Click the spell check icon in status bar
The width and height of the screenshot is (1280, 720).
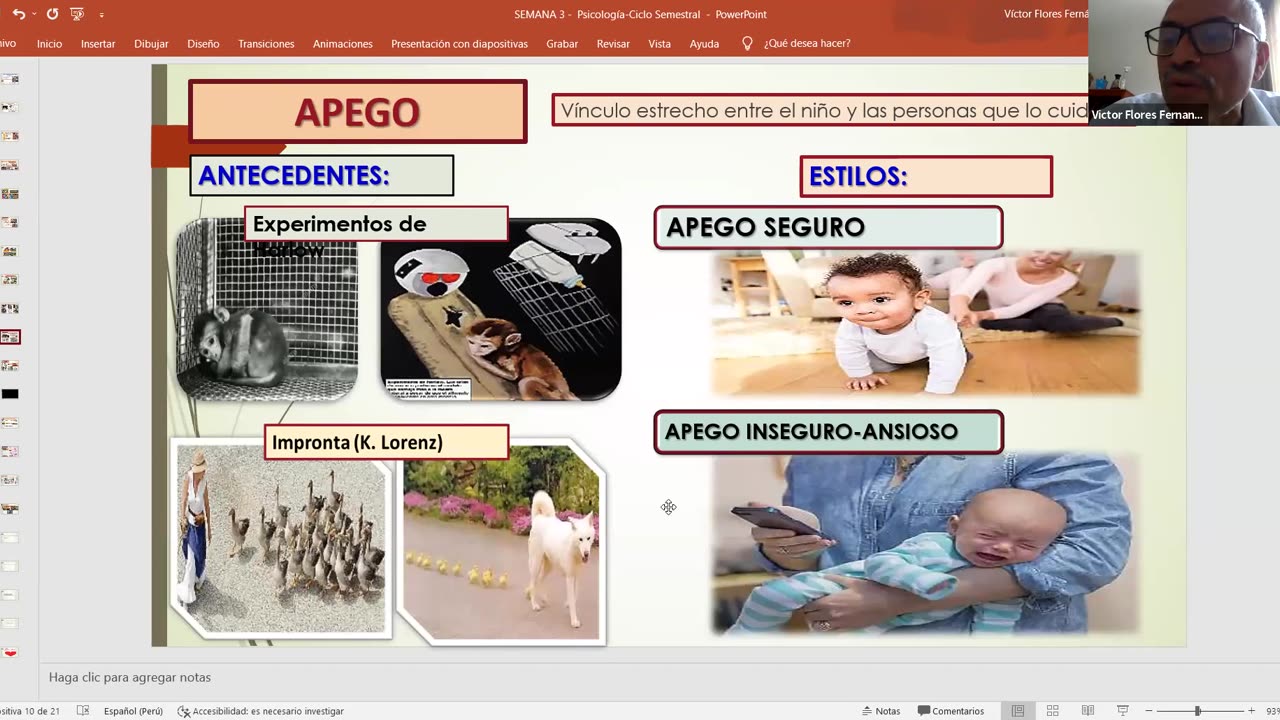83,711
